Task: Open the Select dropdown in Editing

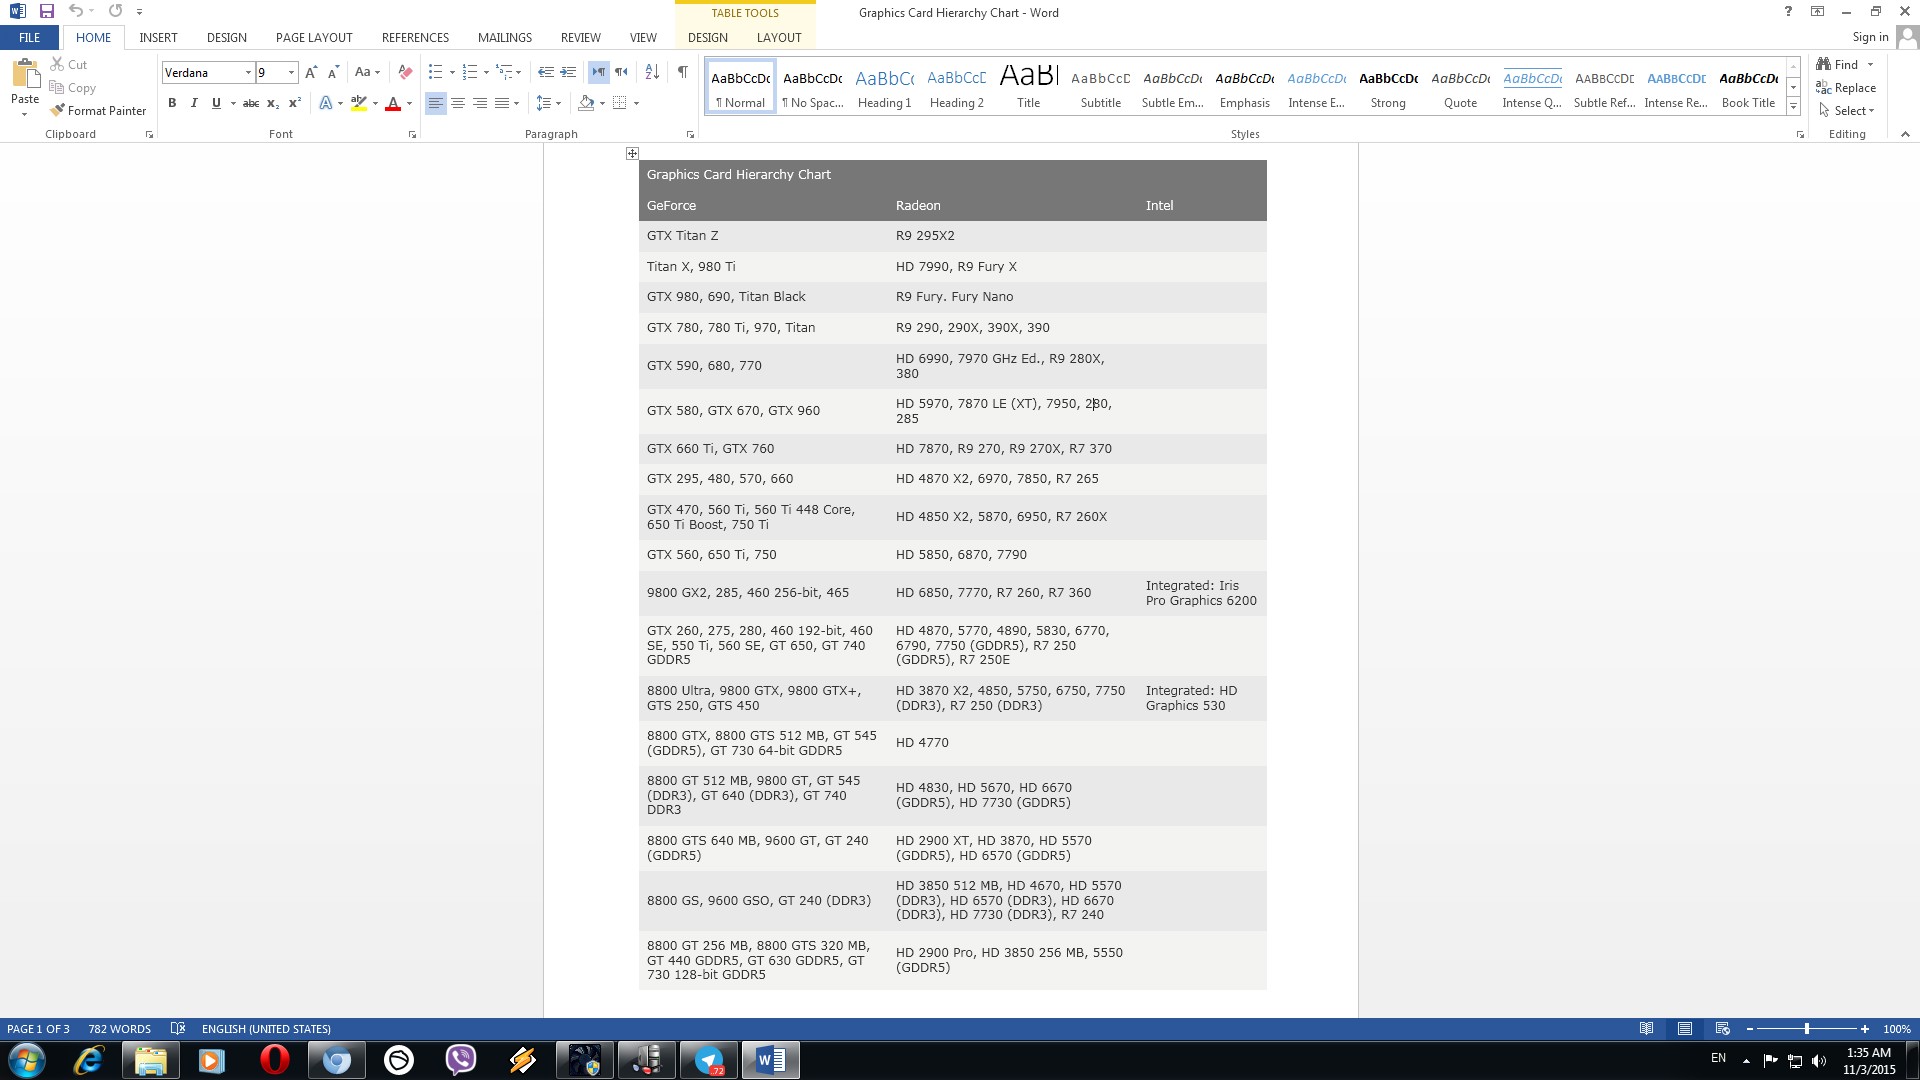Action: point(1847,111)
